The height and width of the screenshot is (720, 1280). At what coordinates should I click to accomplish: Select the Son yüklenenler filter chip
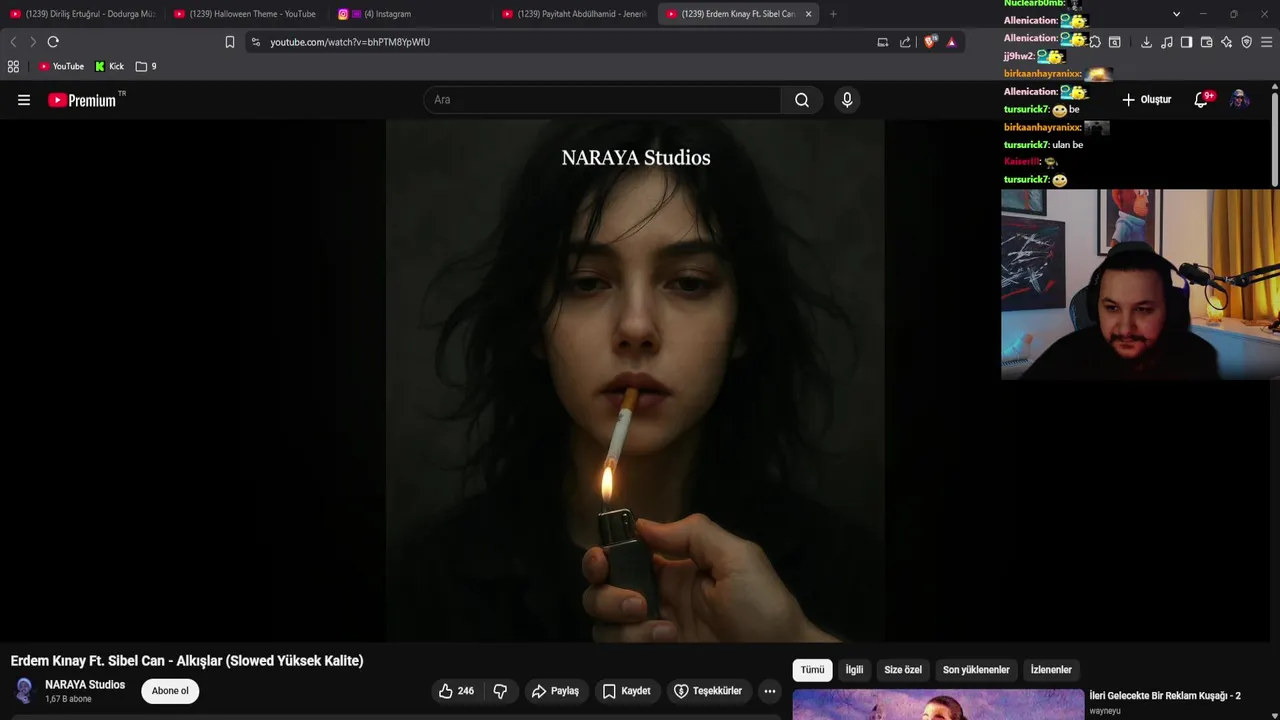pos(976,670)
